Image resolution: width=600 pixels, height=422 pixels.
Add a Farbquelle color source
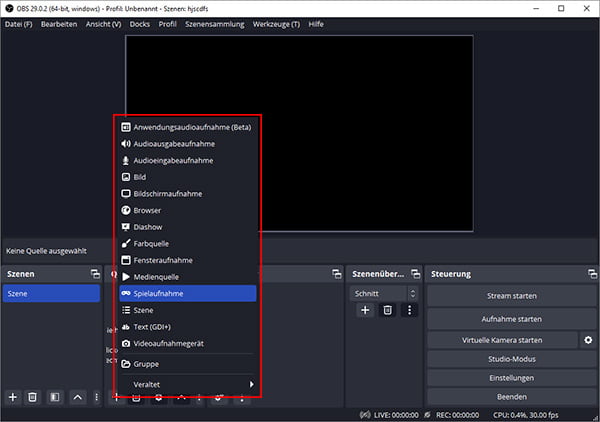pyautogui.click(x=188, y=244)
